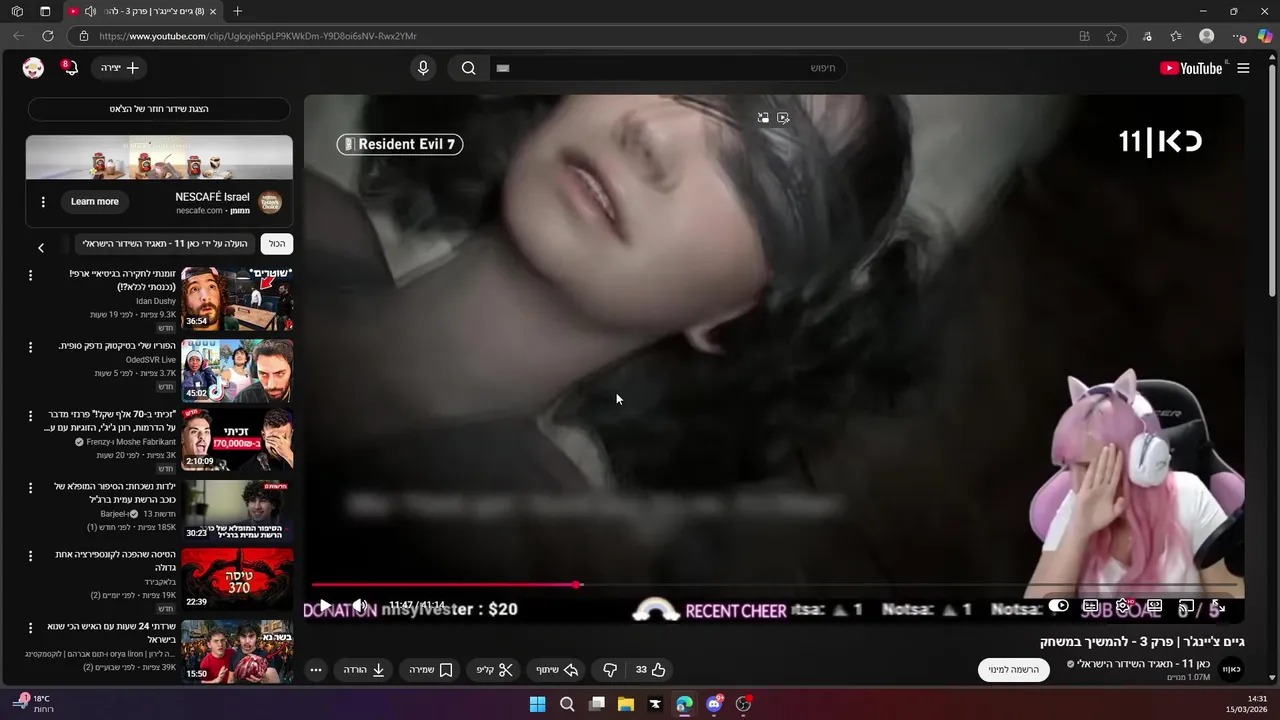Open the כאן 11 channel avatar
The height and width of the screenshot is (720, 1280).
[x=1232, y=669]
